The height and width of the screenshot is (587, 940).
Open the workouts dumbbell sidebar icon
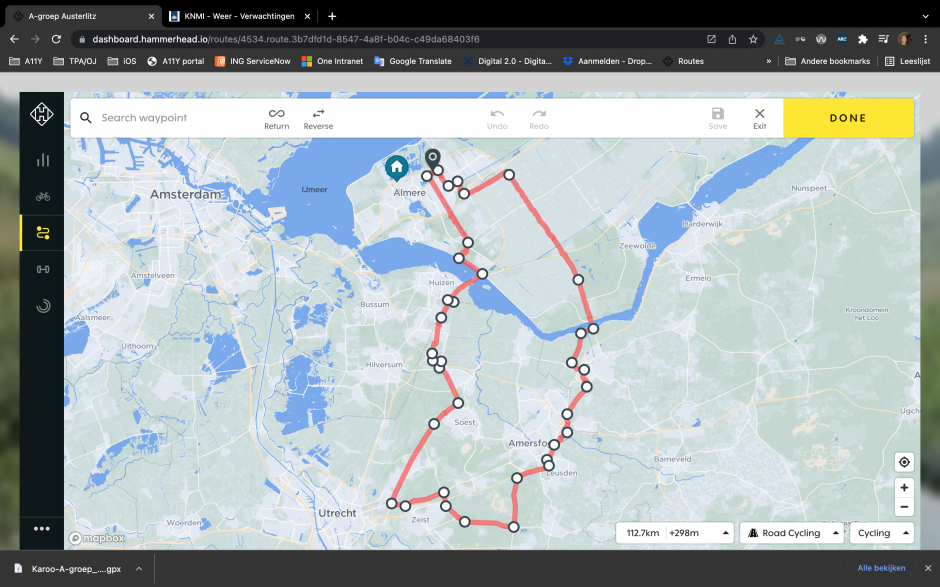[42, 269]
